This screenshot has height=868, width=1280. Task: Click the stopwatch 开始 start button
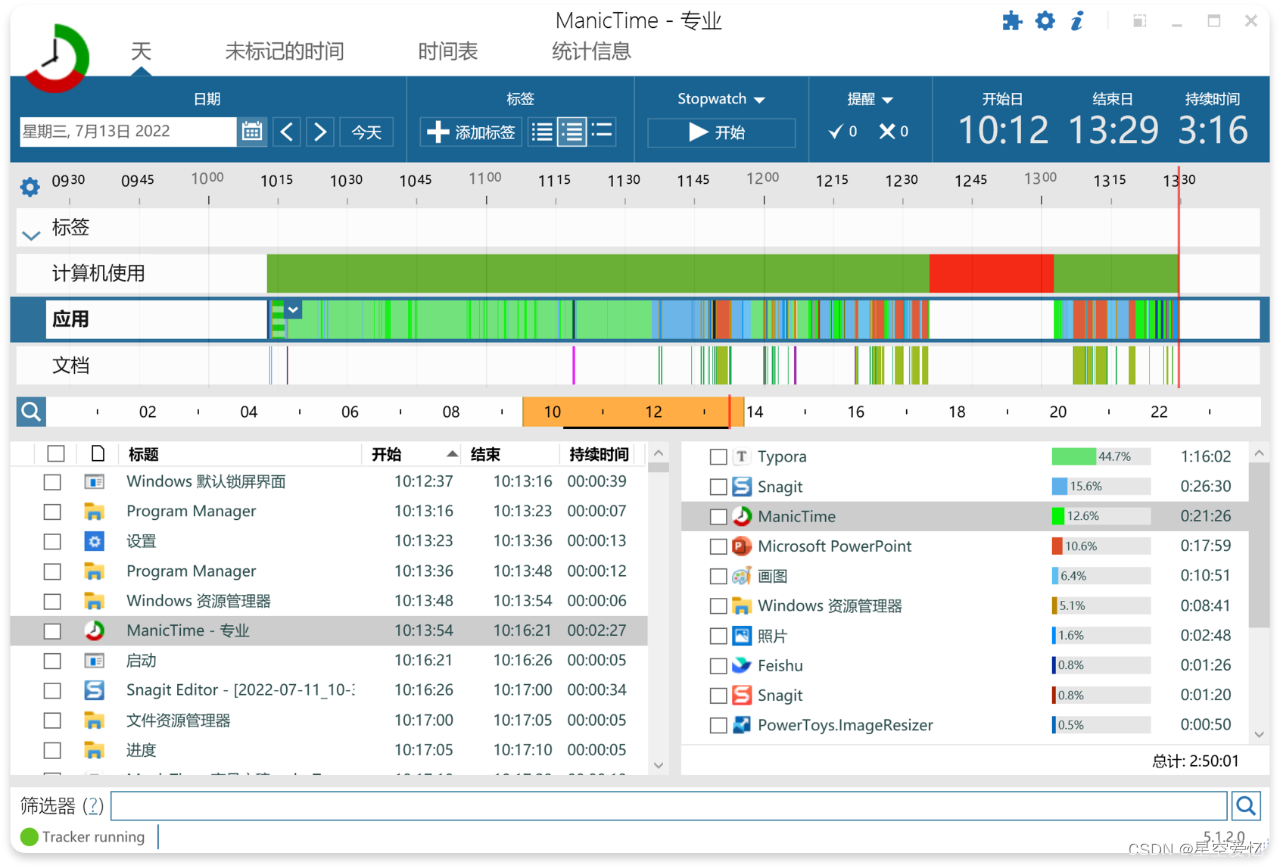(x=721, y=132)
